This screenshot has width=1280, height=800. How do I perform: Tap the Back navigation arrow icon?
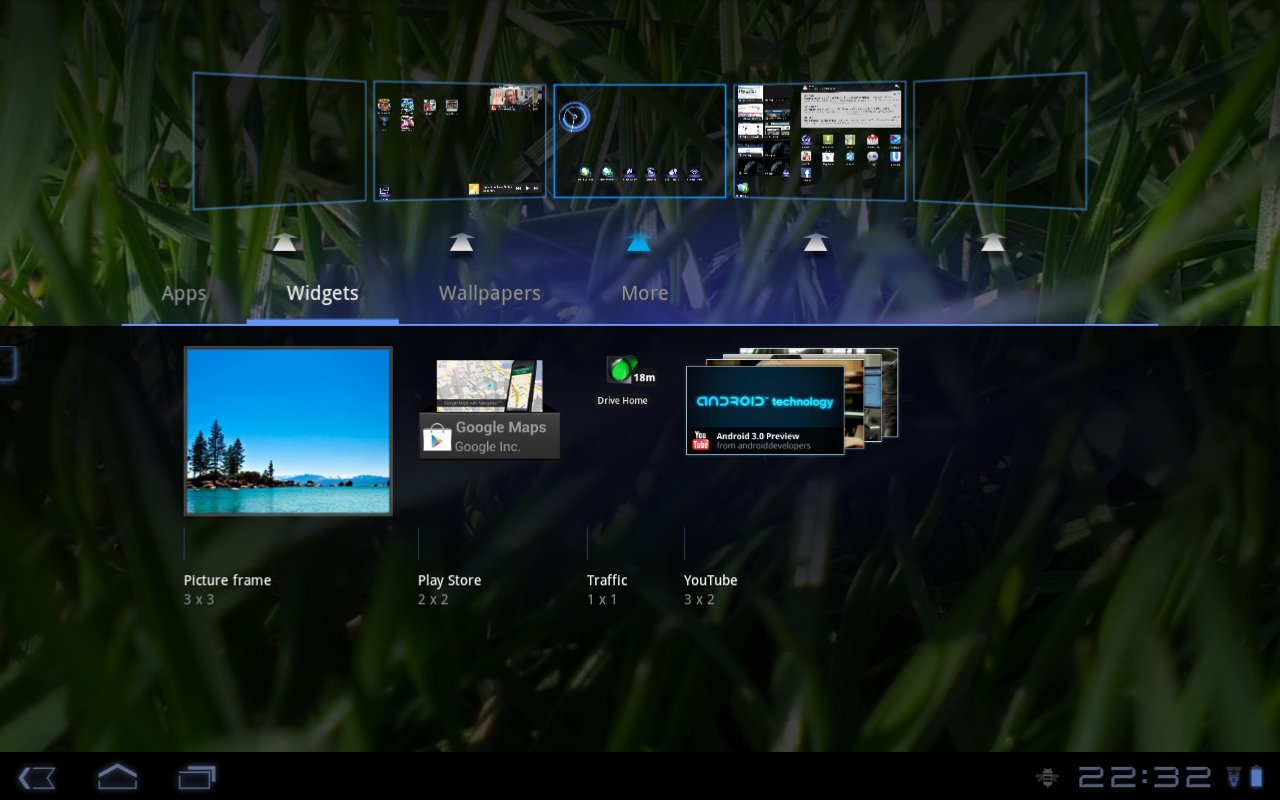[36, 777]
